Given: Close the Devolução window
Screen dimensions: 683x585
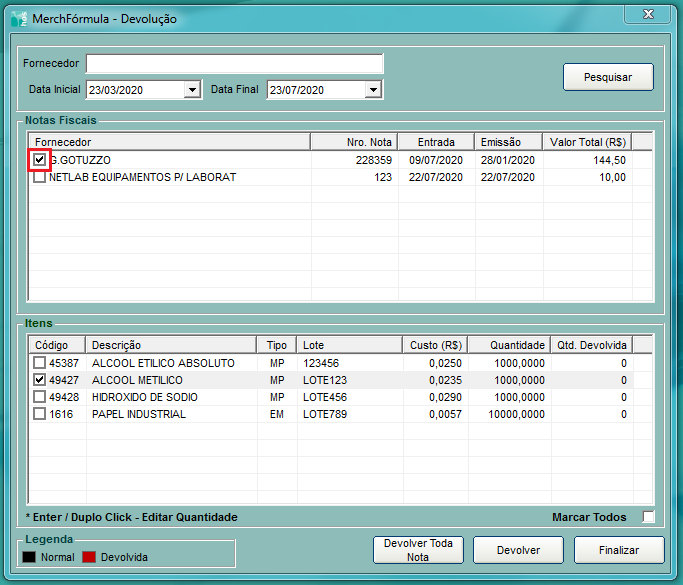Looking at the screenshot, I should coord(647,13).
